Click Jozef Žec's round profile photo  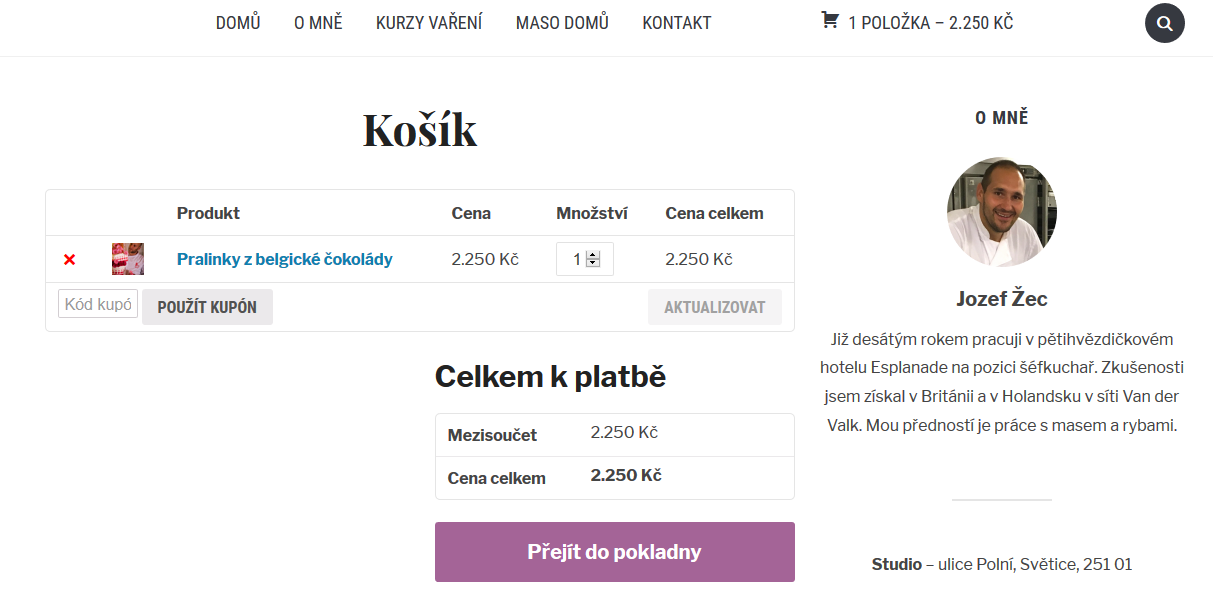click(x=1001, y=211)
